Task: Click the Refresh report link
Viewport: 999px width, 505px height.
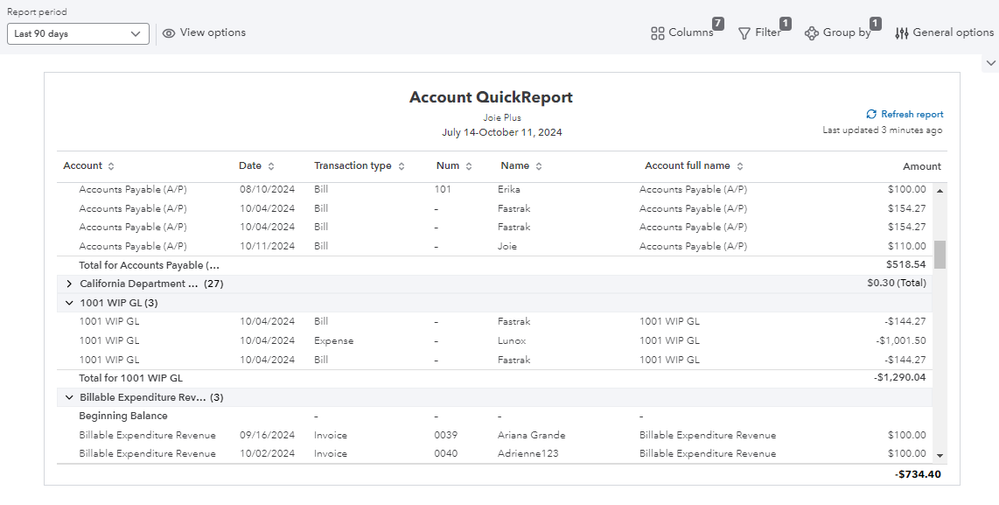Action: coord(911,114)
